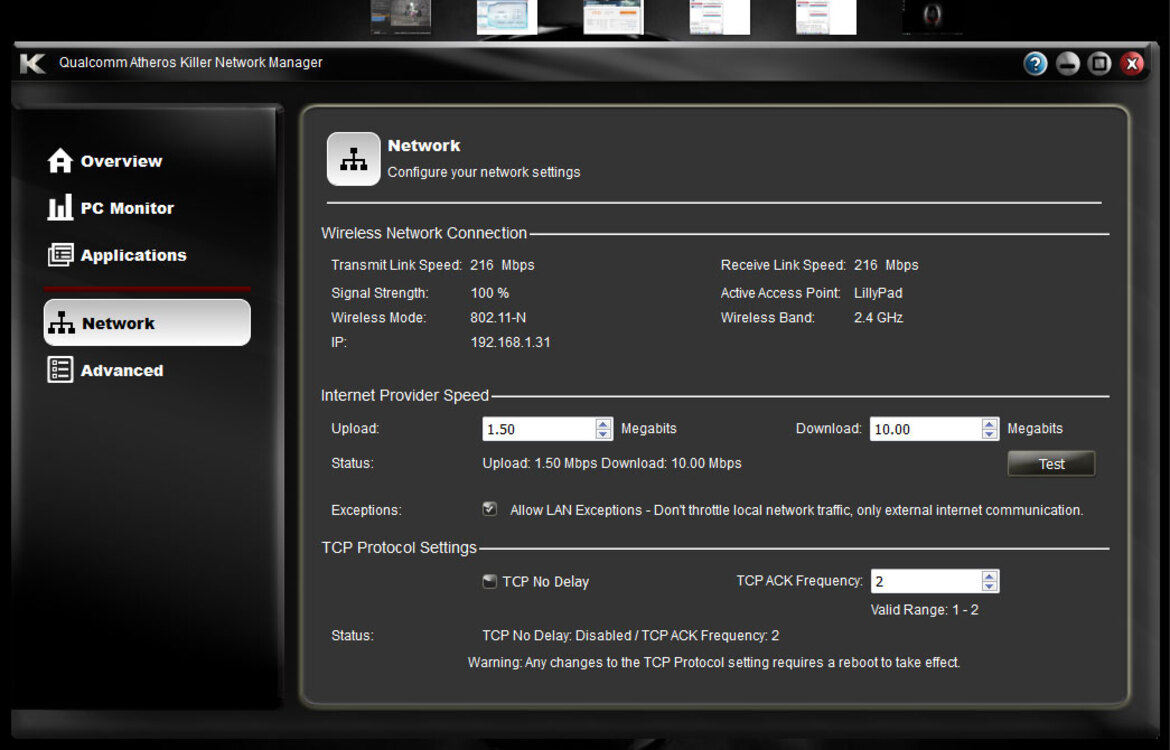Click the Wireless Band value 2.4 GHz

tap(878, 318)
